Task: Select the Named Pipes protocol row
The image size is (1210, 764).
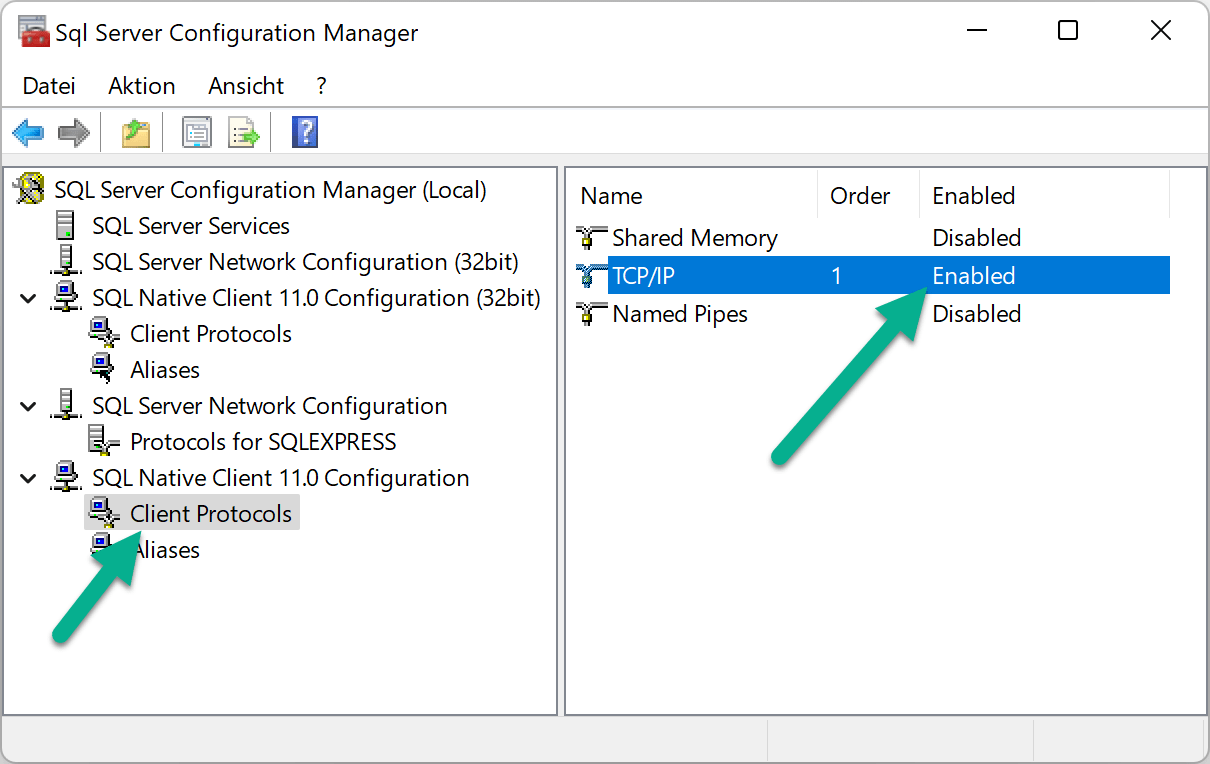Action: click(871, 314)
